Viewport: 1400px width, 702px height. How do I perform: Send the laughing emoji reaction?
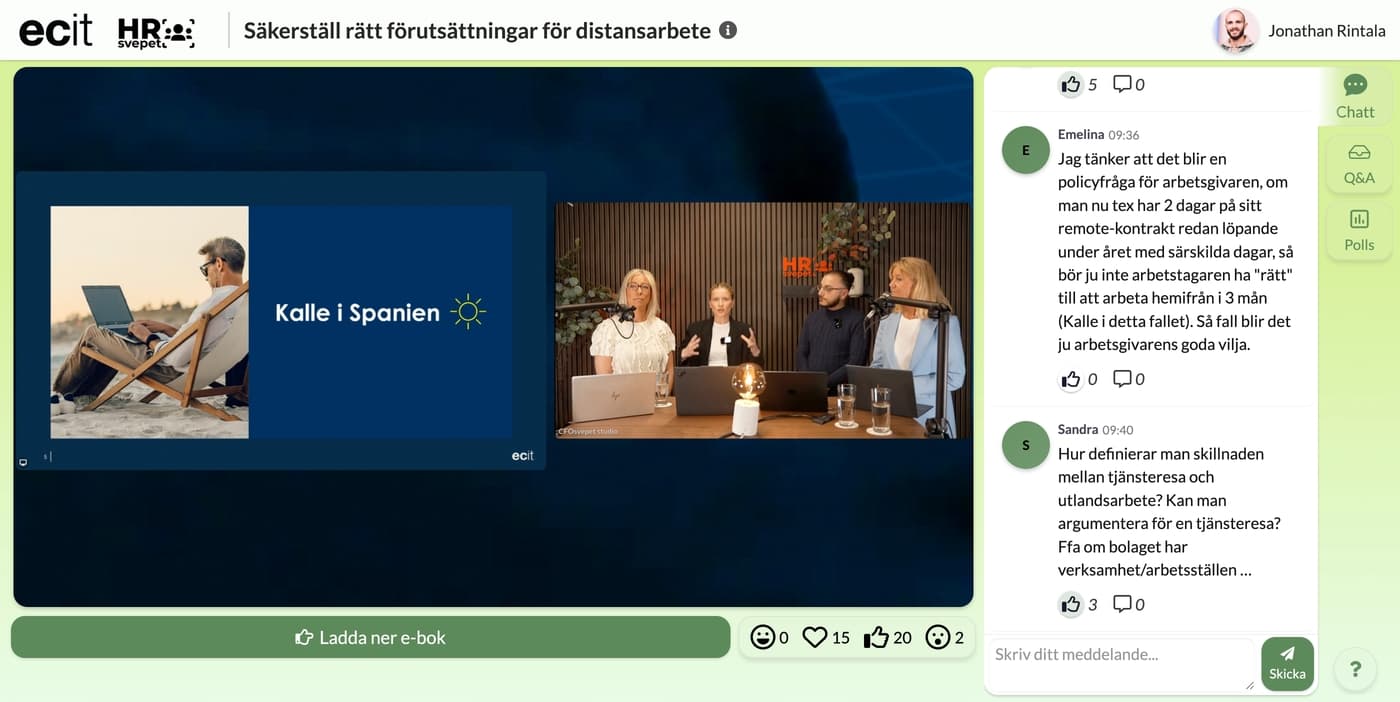pyautogui.click(x=763, y=637)
